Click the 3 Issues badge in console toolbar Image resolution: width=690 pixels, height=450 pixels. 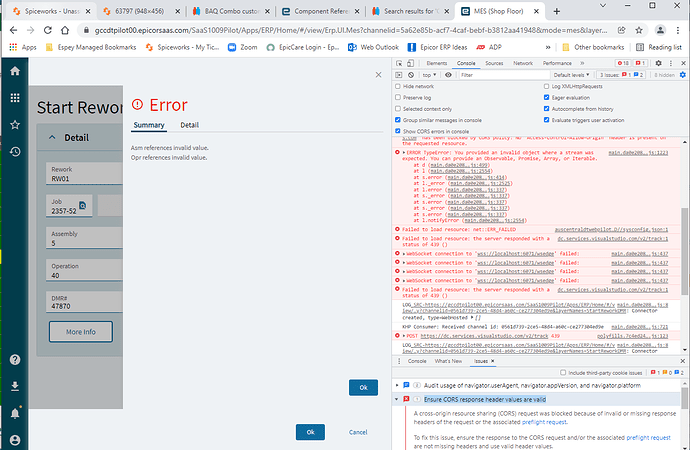[621, 75]
